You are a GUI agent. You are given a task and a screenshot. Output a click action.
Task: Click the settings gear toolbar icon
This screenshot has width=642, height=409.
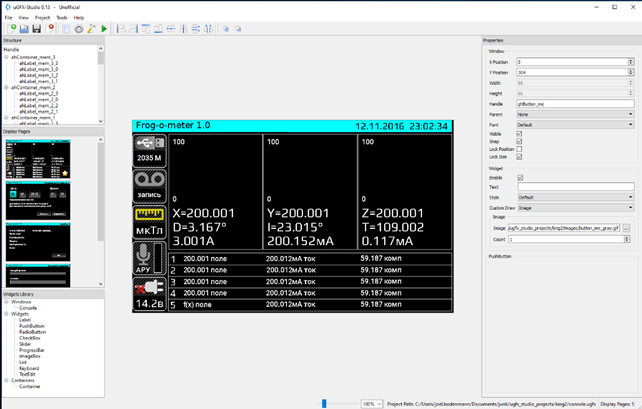point(78,29)
